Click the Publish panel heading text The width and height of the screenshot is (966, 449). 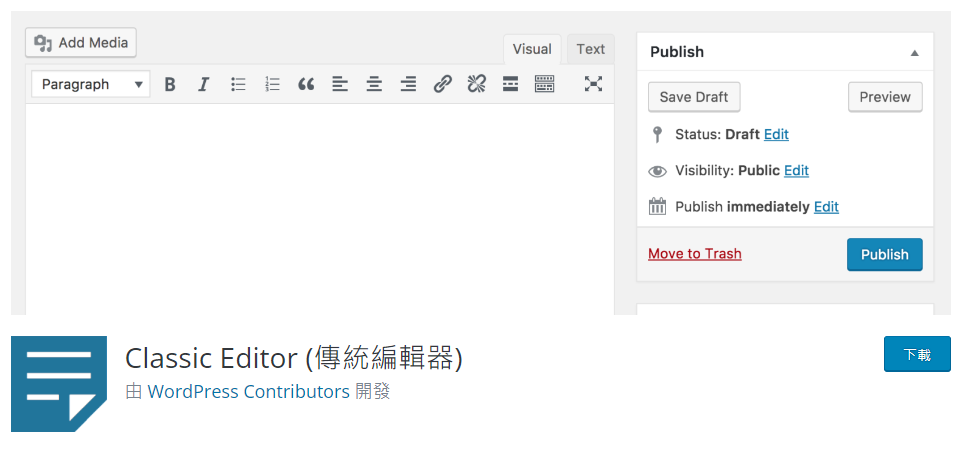pyautogui.click(x=676, y=52)
